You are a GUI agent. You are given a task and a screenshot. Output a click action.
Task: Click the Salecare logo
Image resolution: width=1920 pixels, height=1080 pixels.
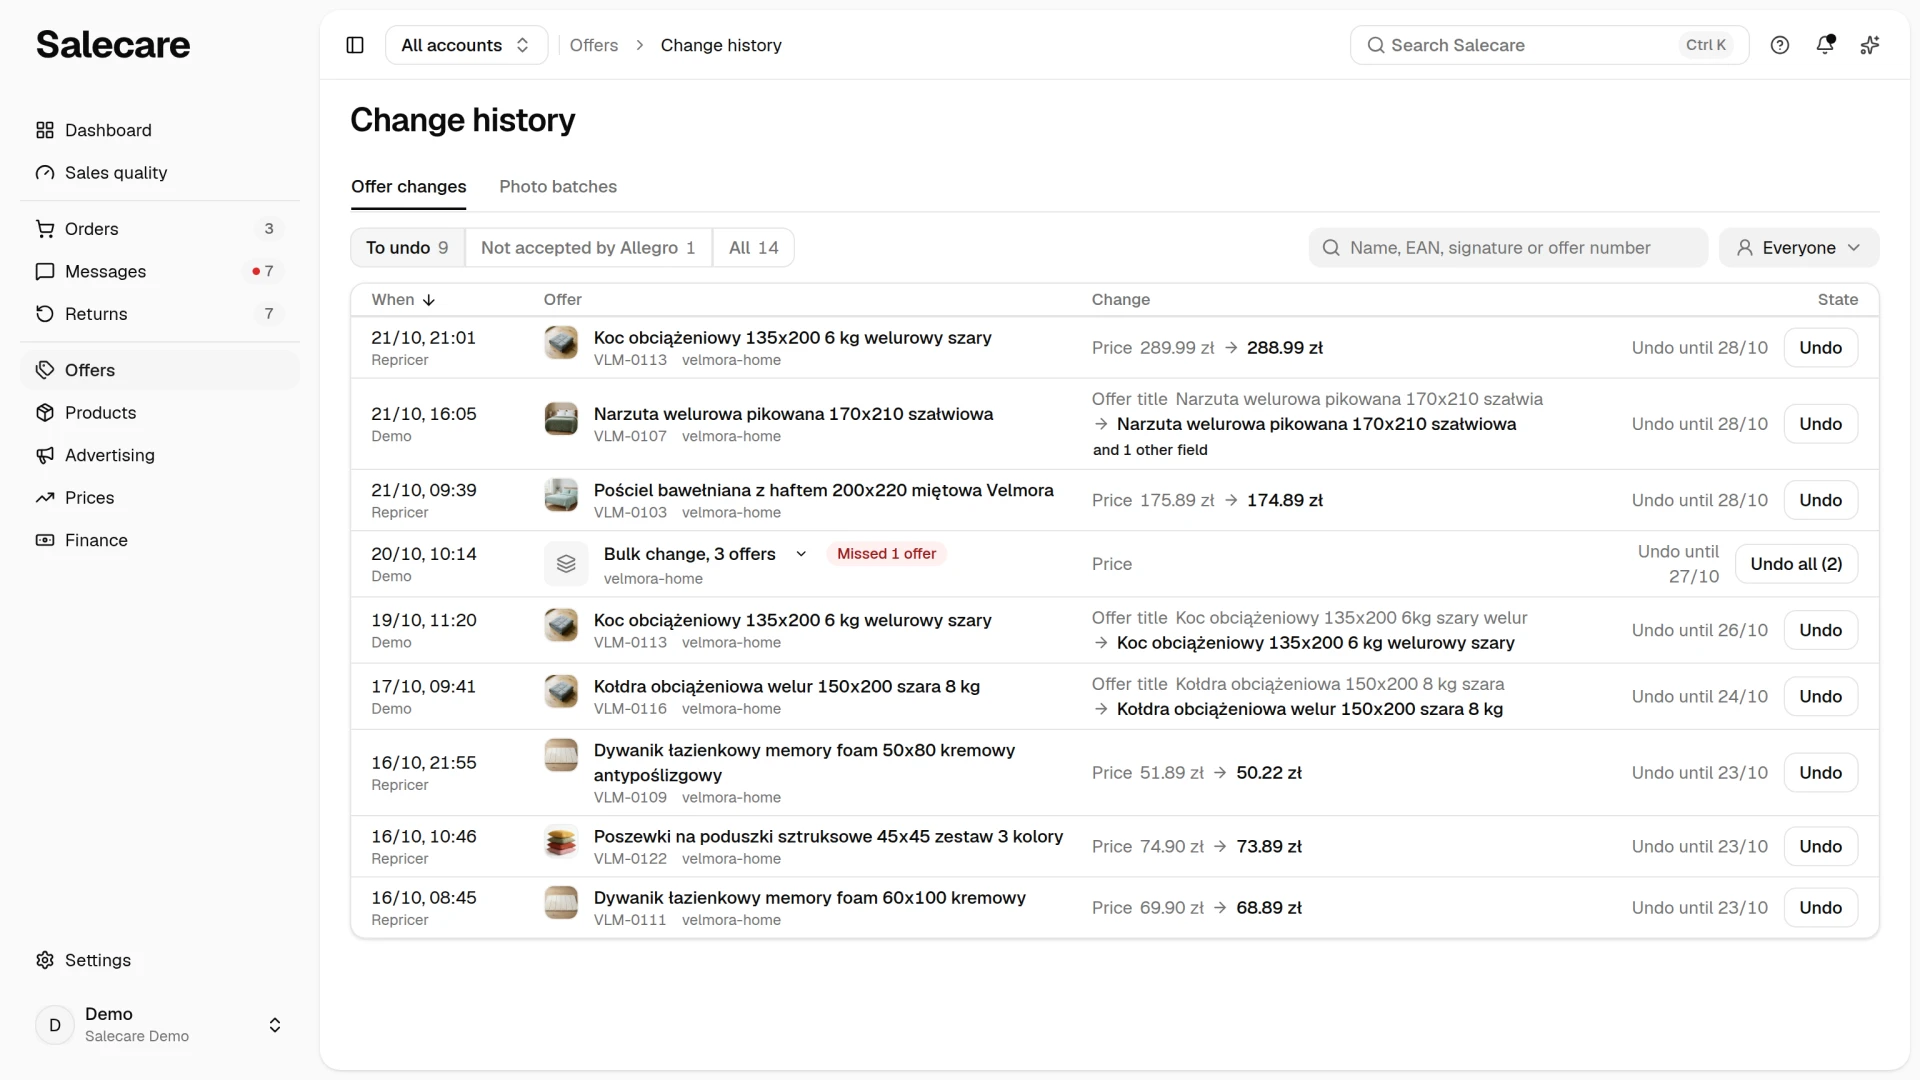point(113,45)
